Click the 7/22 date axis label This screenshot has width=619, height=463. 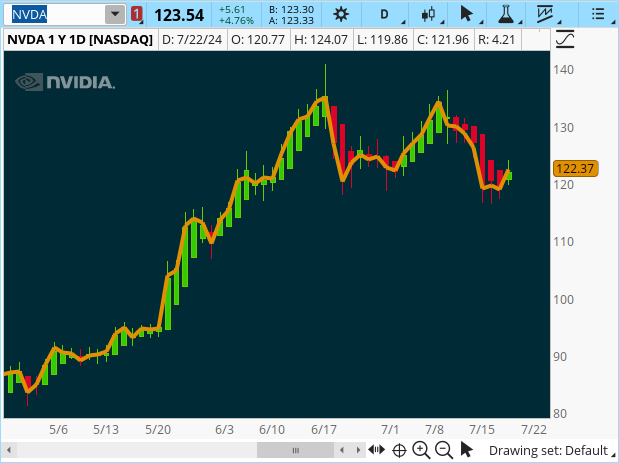tap(534, 429)
